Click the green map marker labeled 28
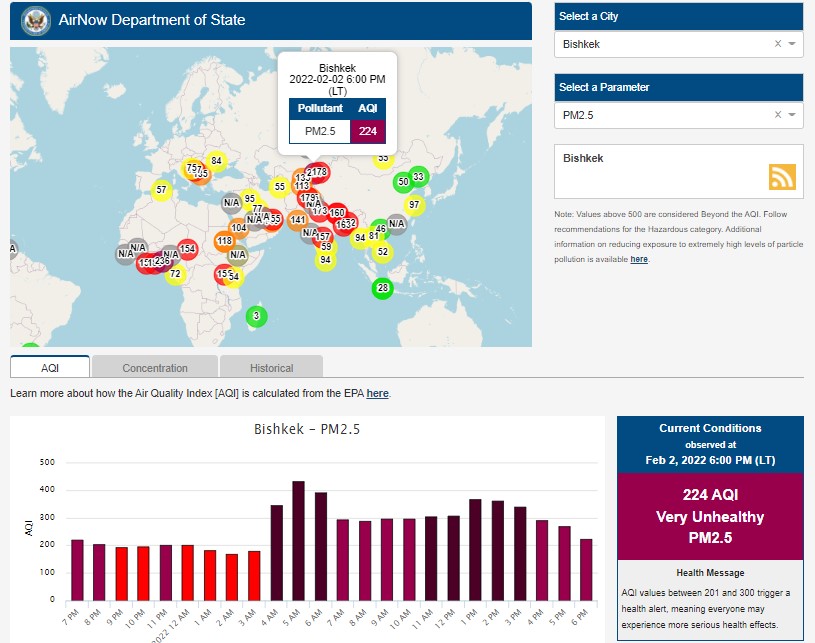Image resolution: width=815 pixels, height=643 pixels. (x=382, y=289)
